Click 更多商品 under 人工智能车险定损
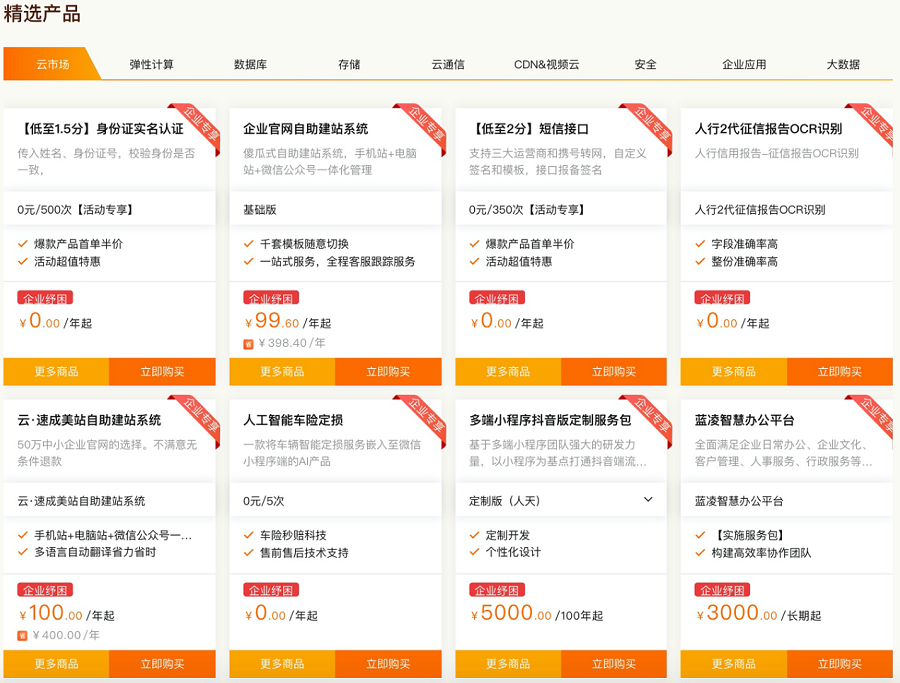 click(x=282, y=663)
